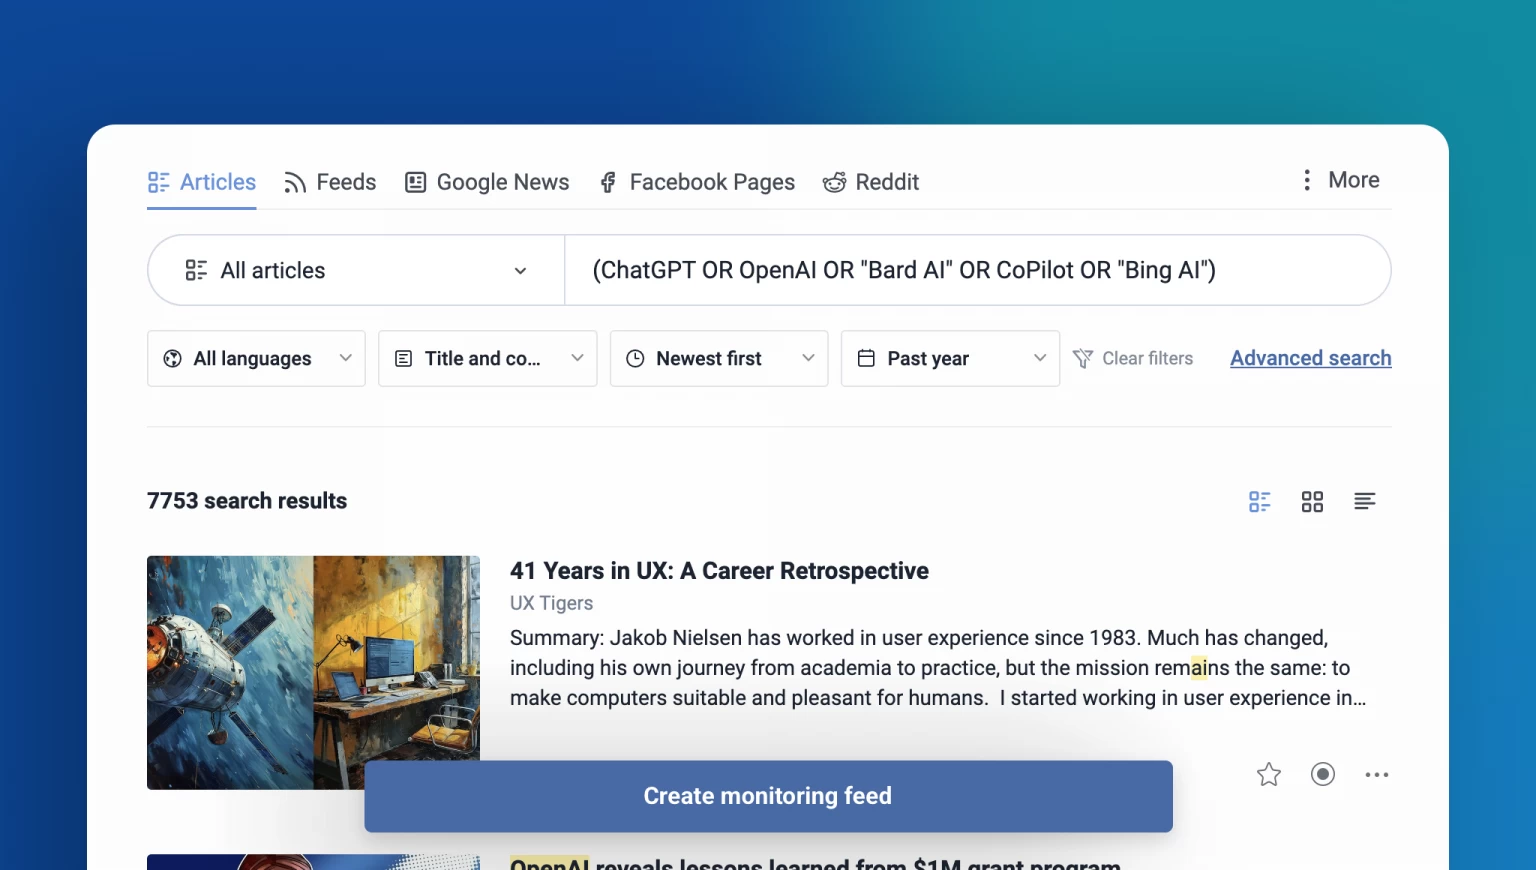Star the 41 Years in UX article
Screen dimensions: 1536x870
click(x=1268, y=775)
